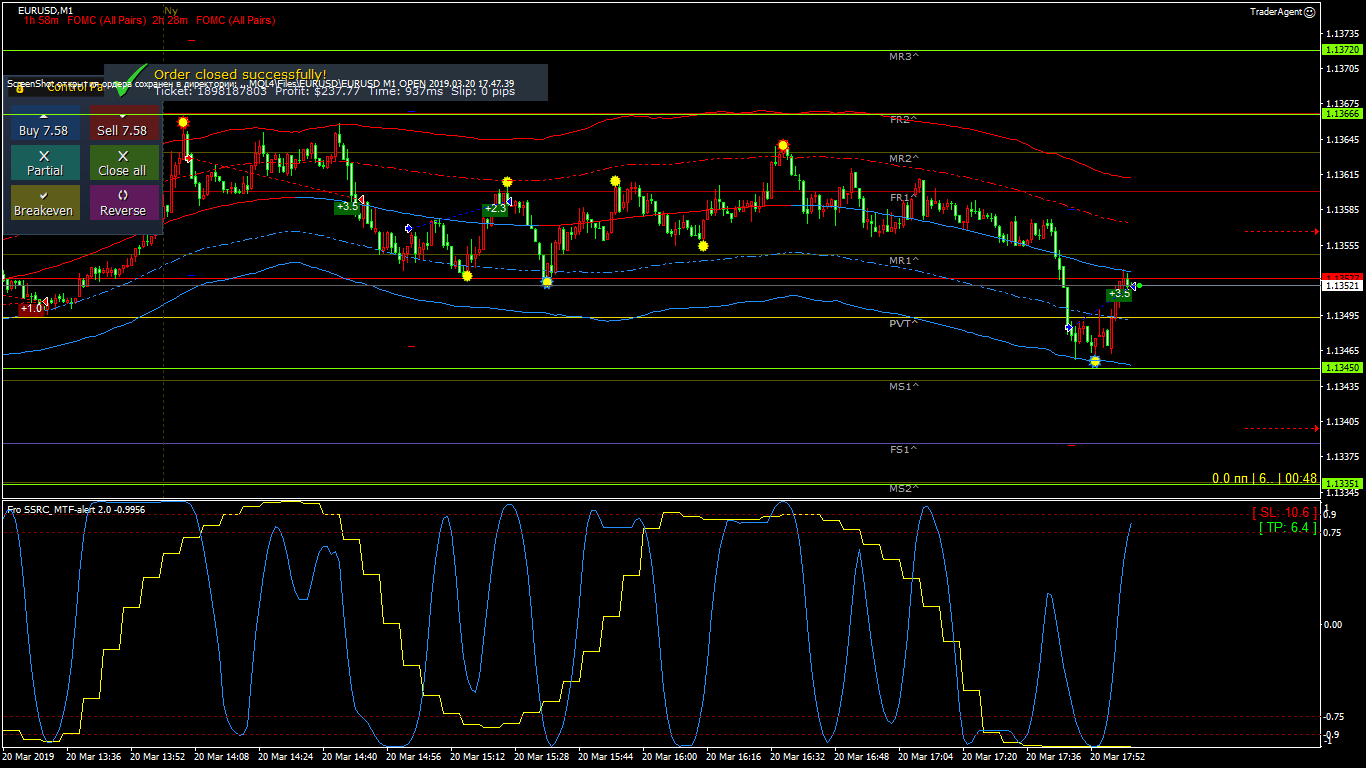Screen dimensions: 1366x768
Task: Click the yellow signal marker below the FR2^ line near 16:32
Action: 783,145
